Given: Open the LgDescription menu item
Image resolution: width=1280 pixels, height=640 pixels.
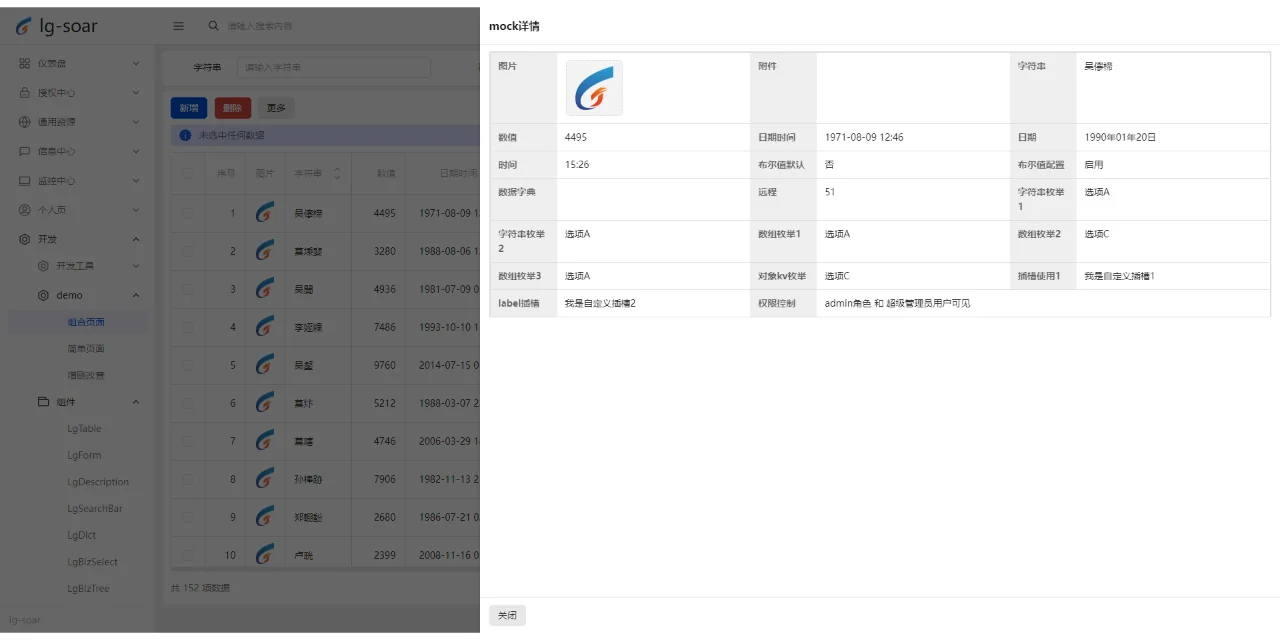Looking at the screenshot, I should (78, 482).
